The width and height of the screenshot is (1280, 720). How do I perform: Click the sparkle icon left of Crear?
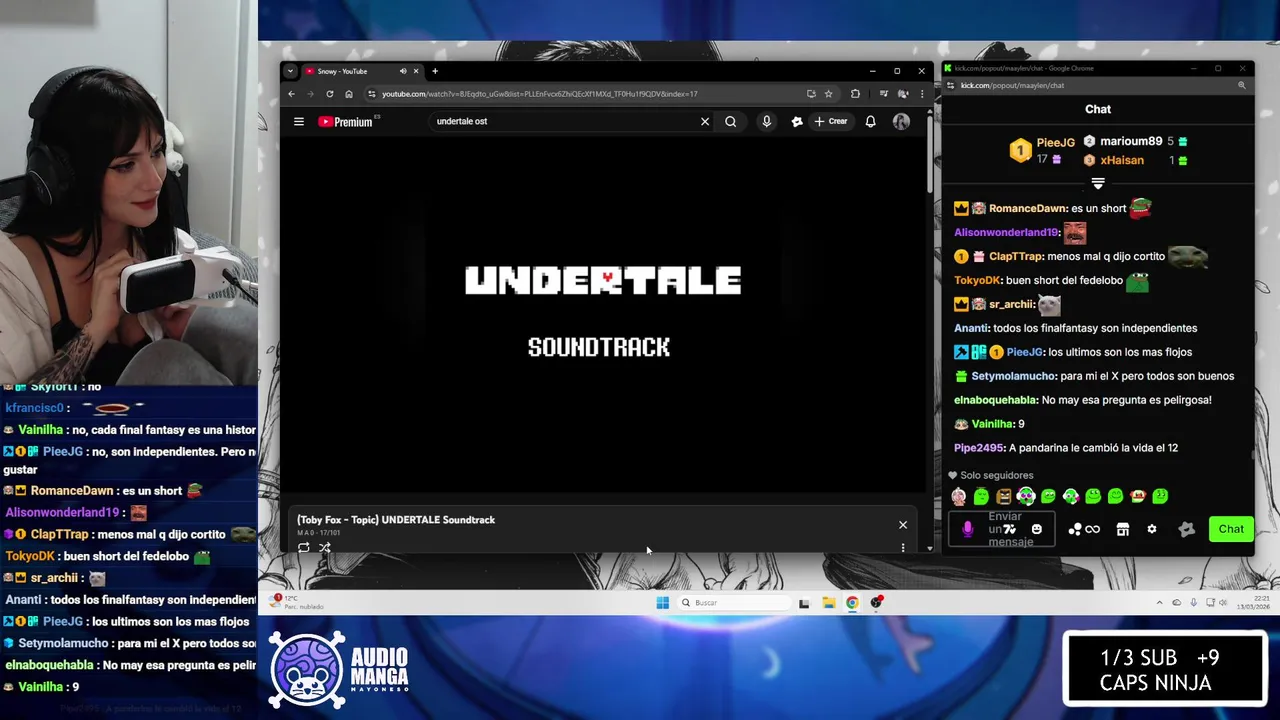[x=797, y=122]
